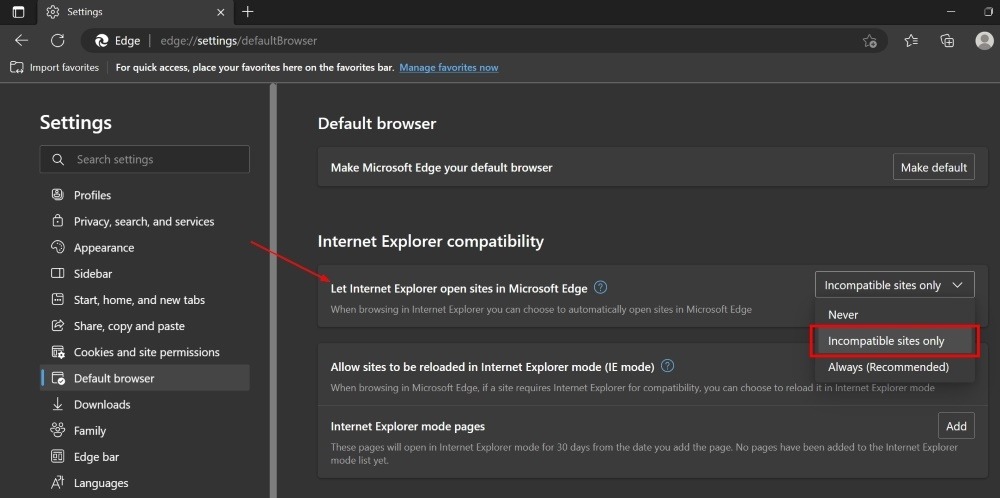Click the Manage favorites now link
Viewport: 1000px width, 498px height.
coord(448,68)
